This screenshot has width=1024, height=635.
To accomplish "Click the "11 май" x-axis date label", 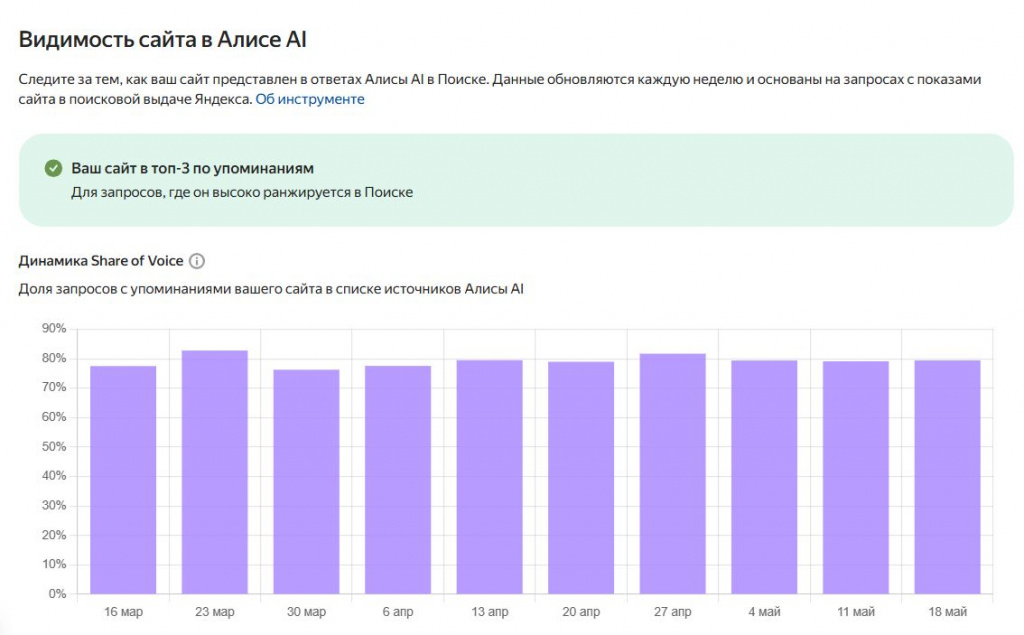I will [856, 612].
